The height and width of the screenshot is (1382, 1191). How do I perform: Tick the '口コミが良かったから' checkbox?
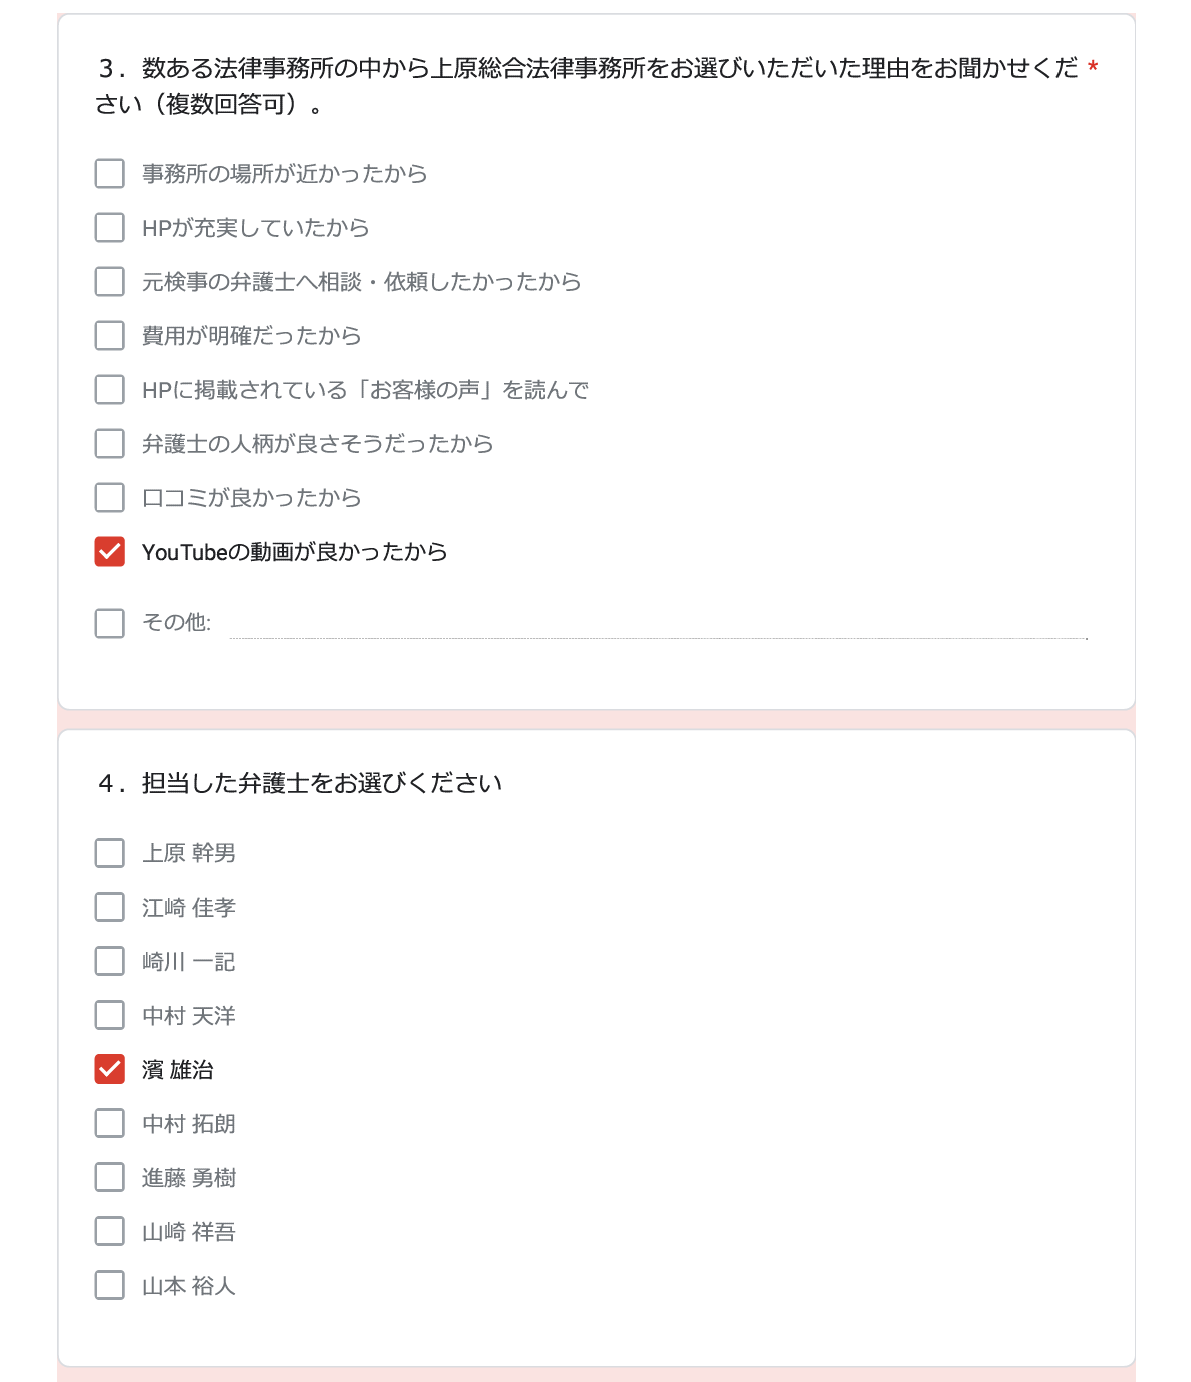pyautogui.click(x=110, y=498)
